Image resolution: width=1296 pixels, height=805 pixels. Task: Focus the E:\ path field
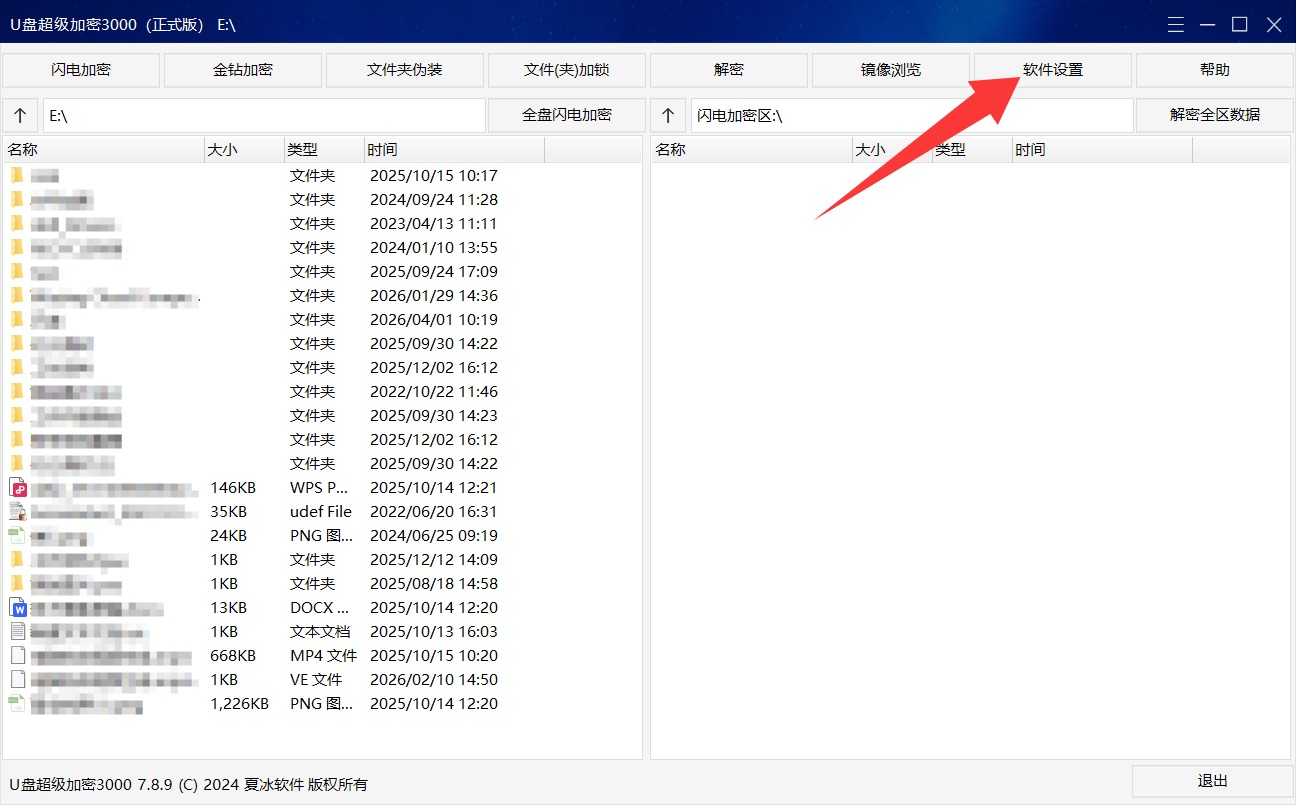click(x=264, y=115)
